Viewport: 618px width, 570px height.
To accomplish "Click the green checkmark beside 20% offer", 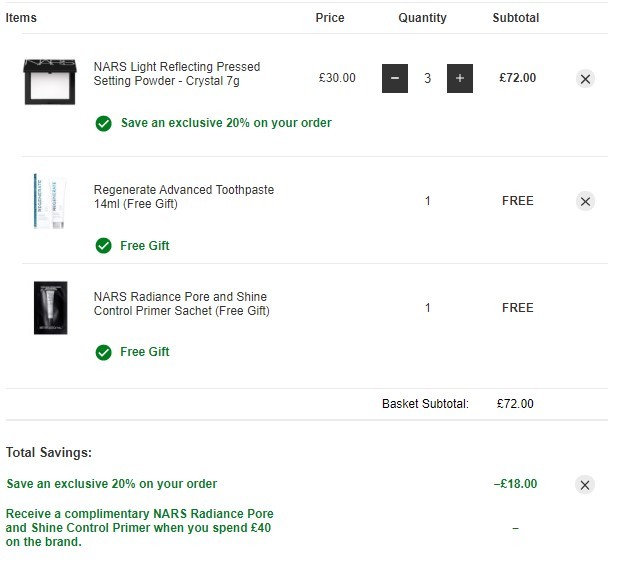I will point(104,123).
